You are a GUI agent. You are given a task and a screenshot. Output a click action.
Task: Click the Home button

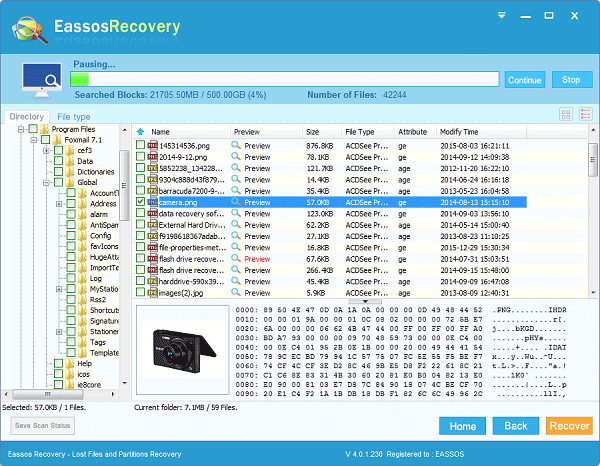[462, 426]
